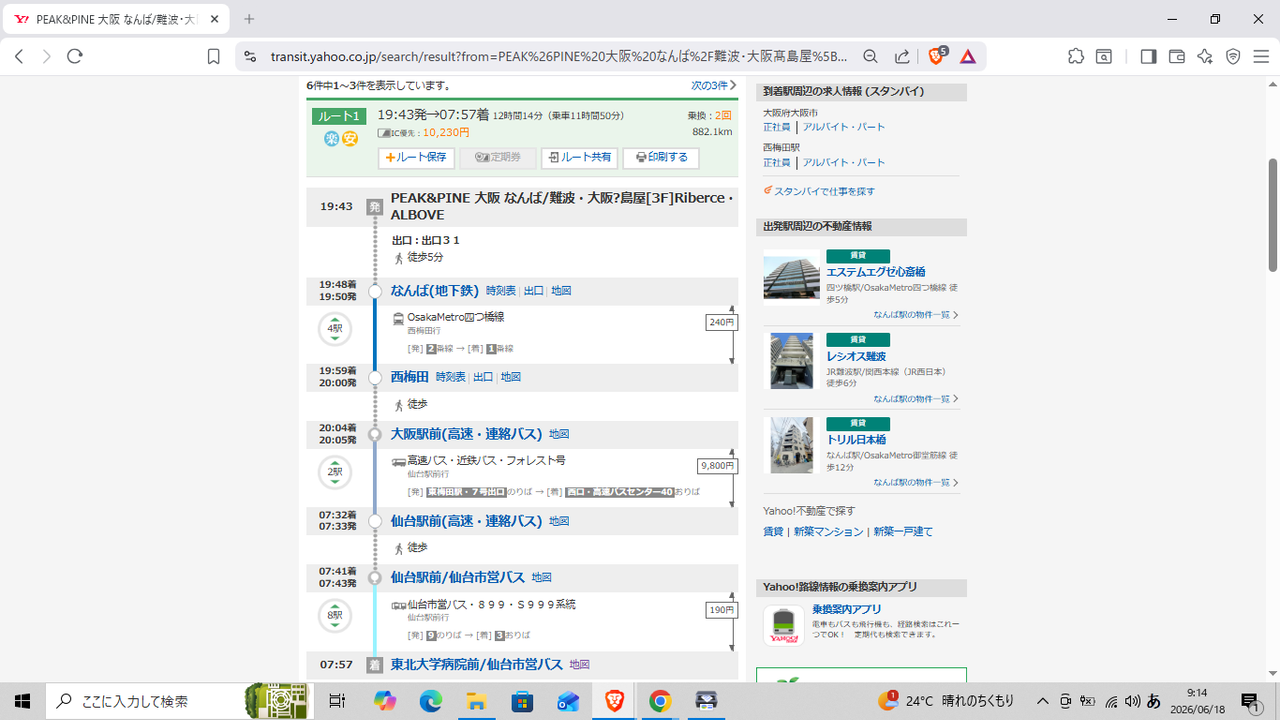Screen dimensions: 1280x720
Task: Open the Brave Wallet icon
Action: point(1177,57)
